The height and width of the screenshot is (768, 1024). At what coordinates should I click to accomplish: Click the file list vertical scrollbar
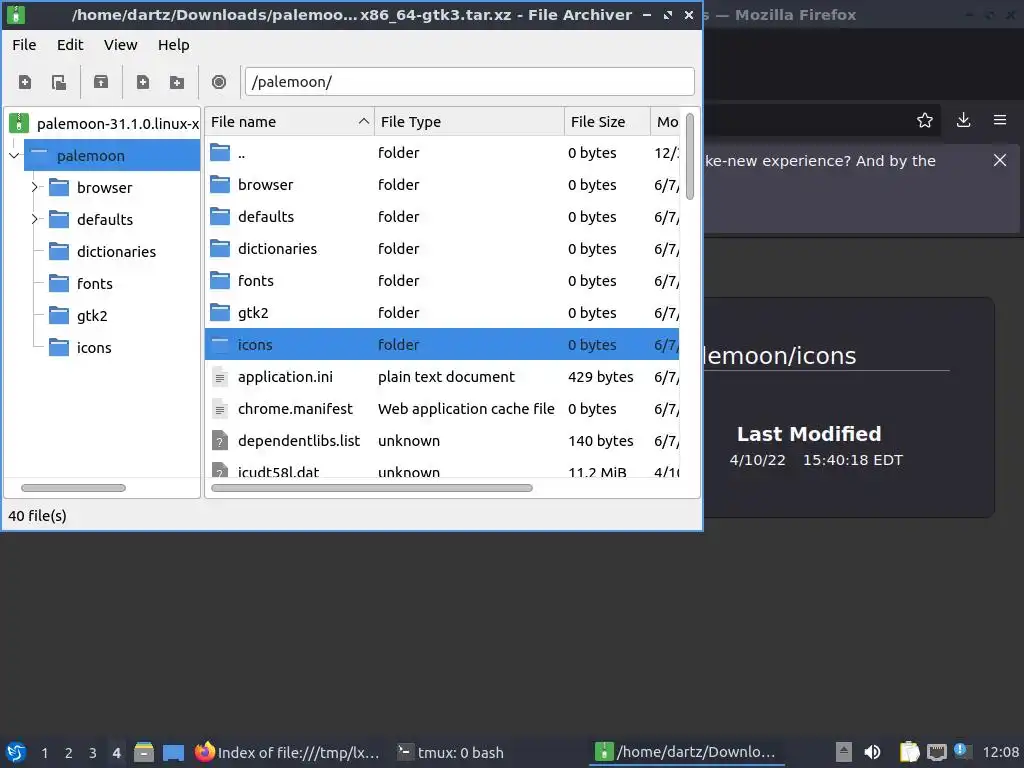690,157
